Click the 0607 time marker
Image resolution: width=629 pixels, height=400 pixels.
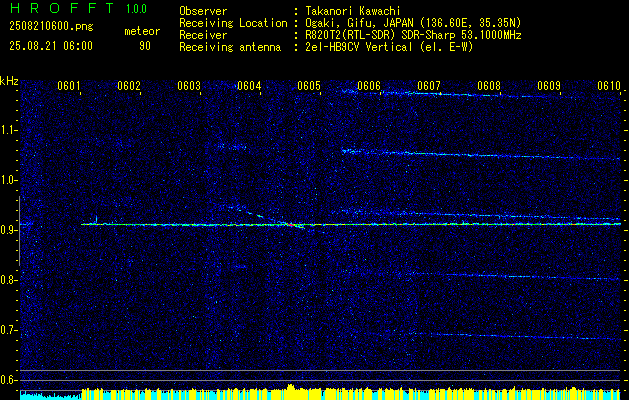point(429,85)
